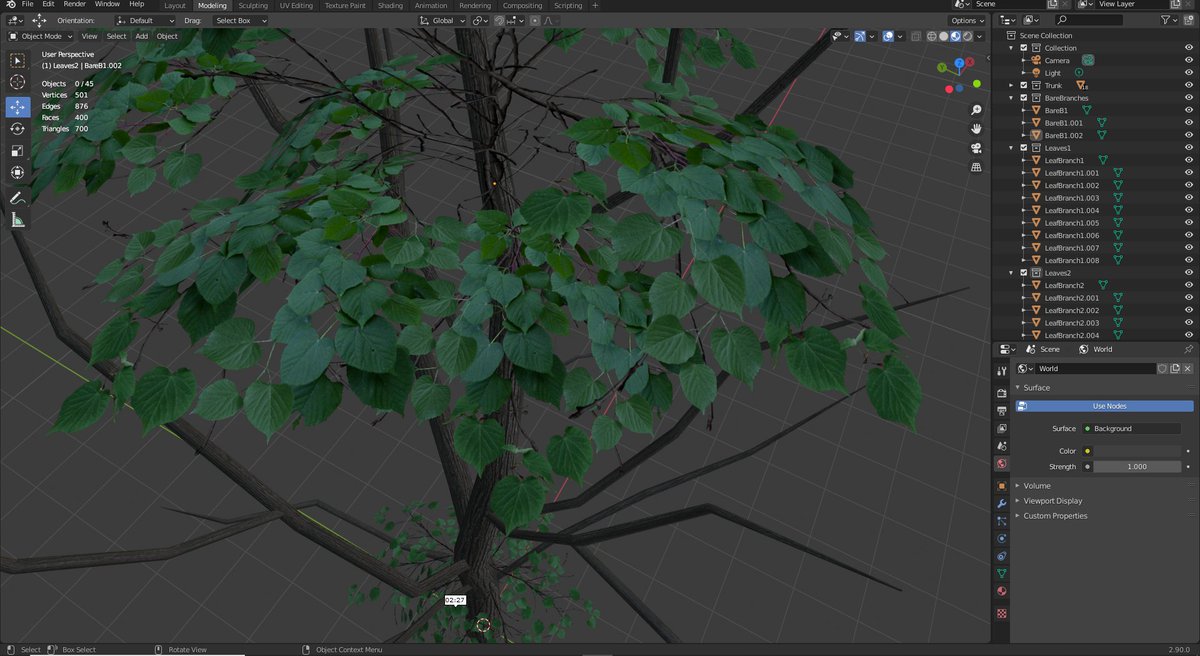
Task: Expand the Custom Properties panel
Action: [x=1055, y=516]
